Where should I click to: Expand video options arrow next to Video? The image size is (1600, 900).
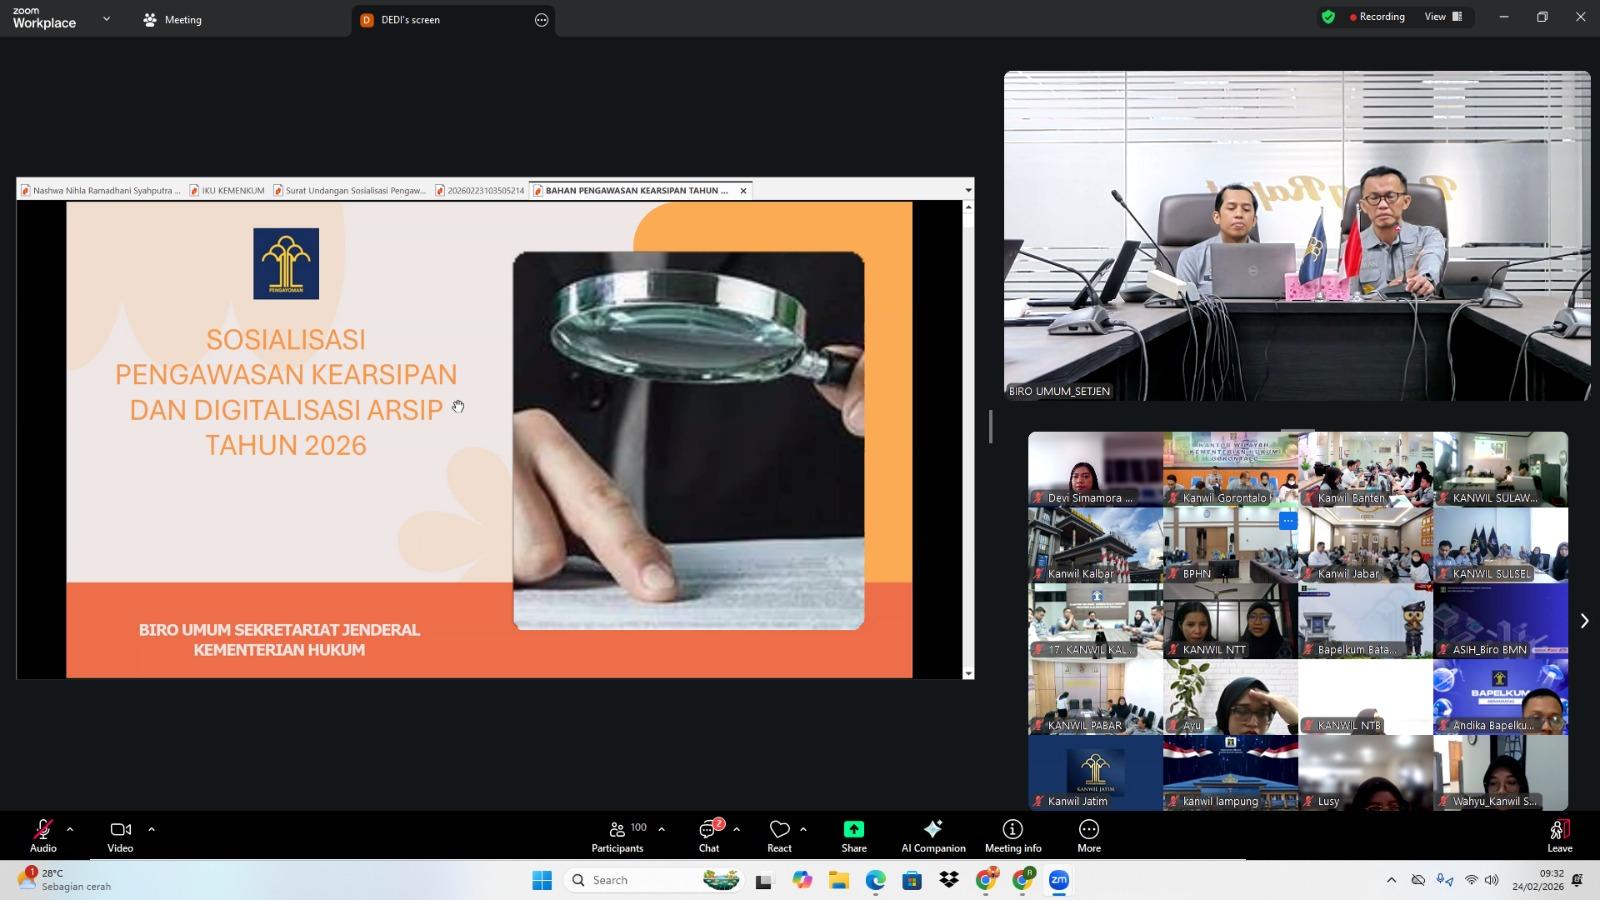(x=151, y=829)
